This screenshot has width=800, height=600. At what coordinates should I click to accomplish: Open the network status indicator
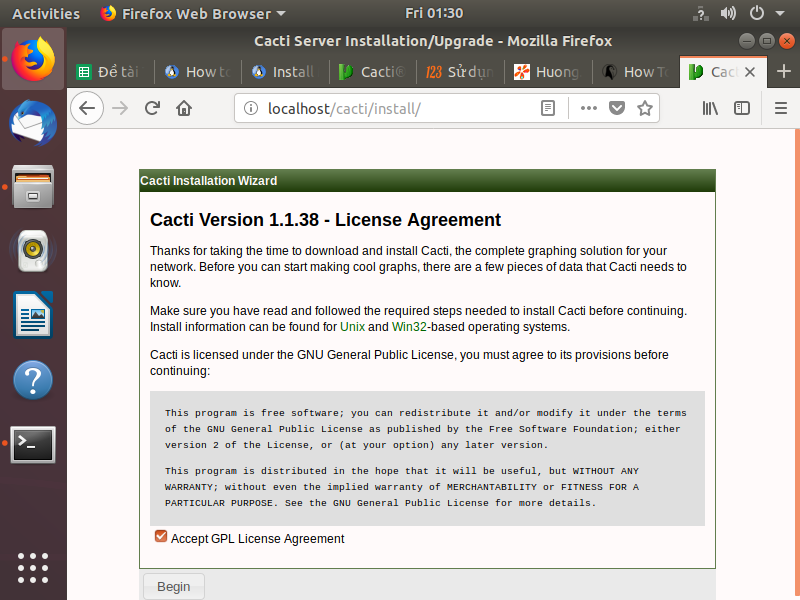click(701, 13)
